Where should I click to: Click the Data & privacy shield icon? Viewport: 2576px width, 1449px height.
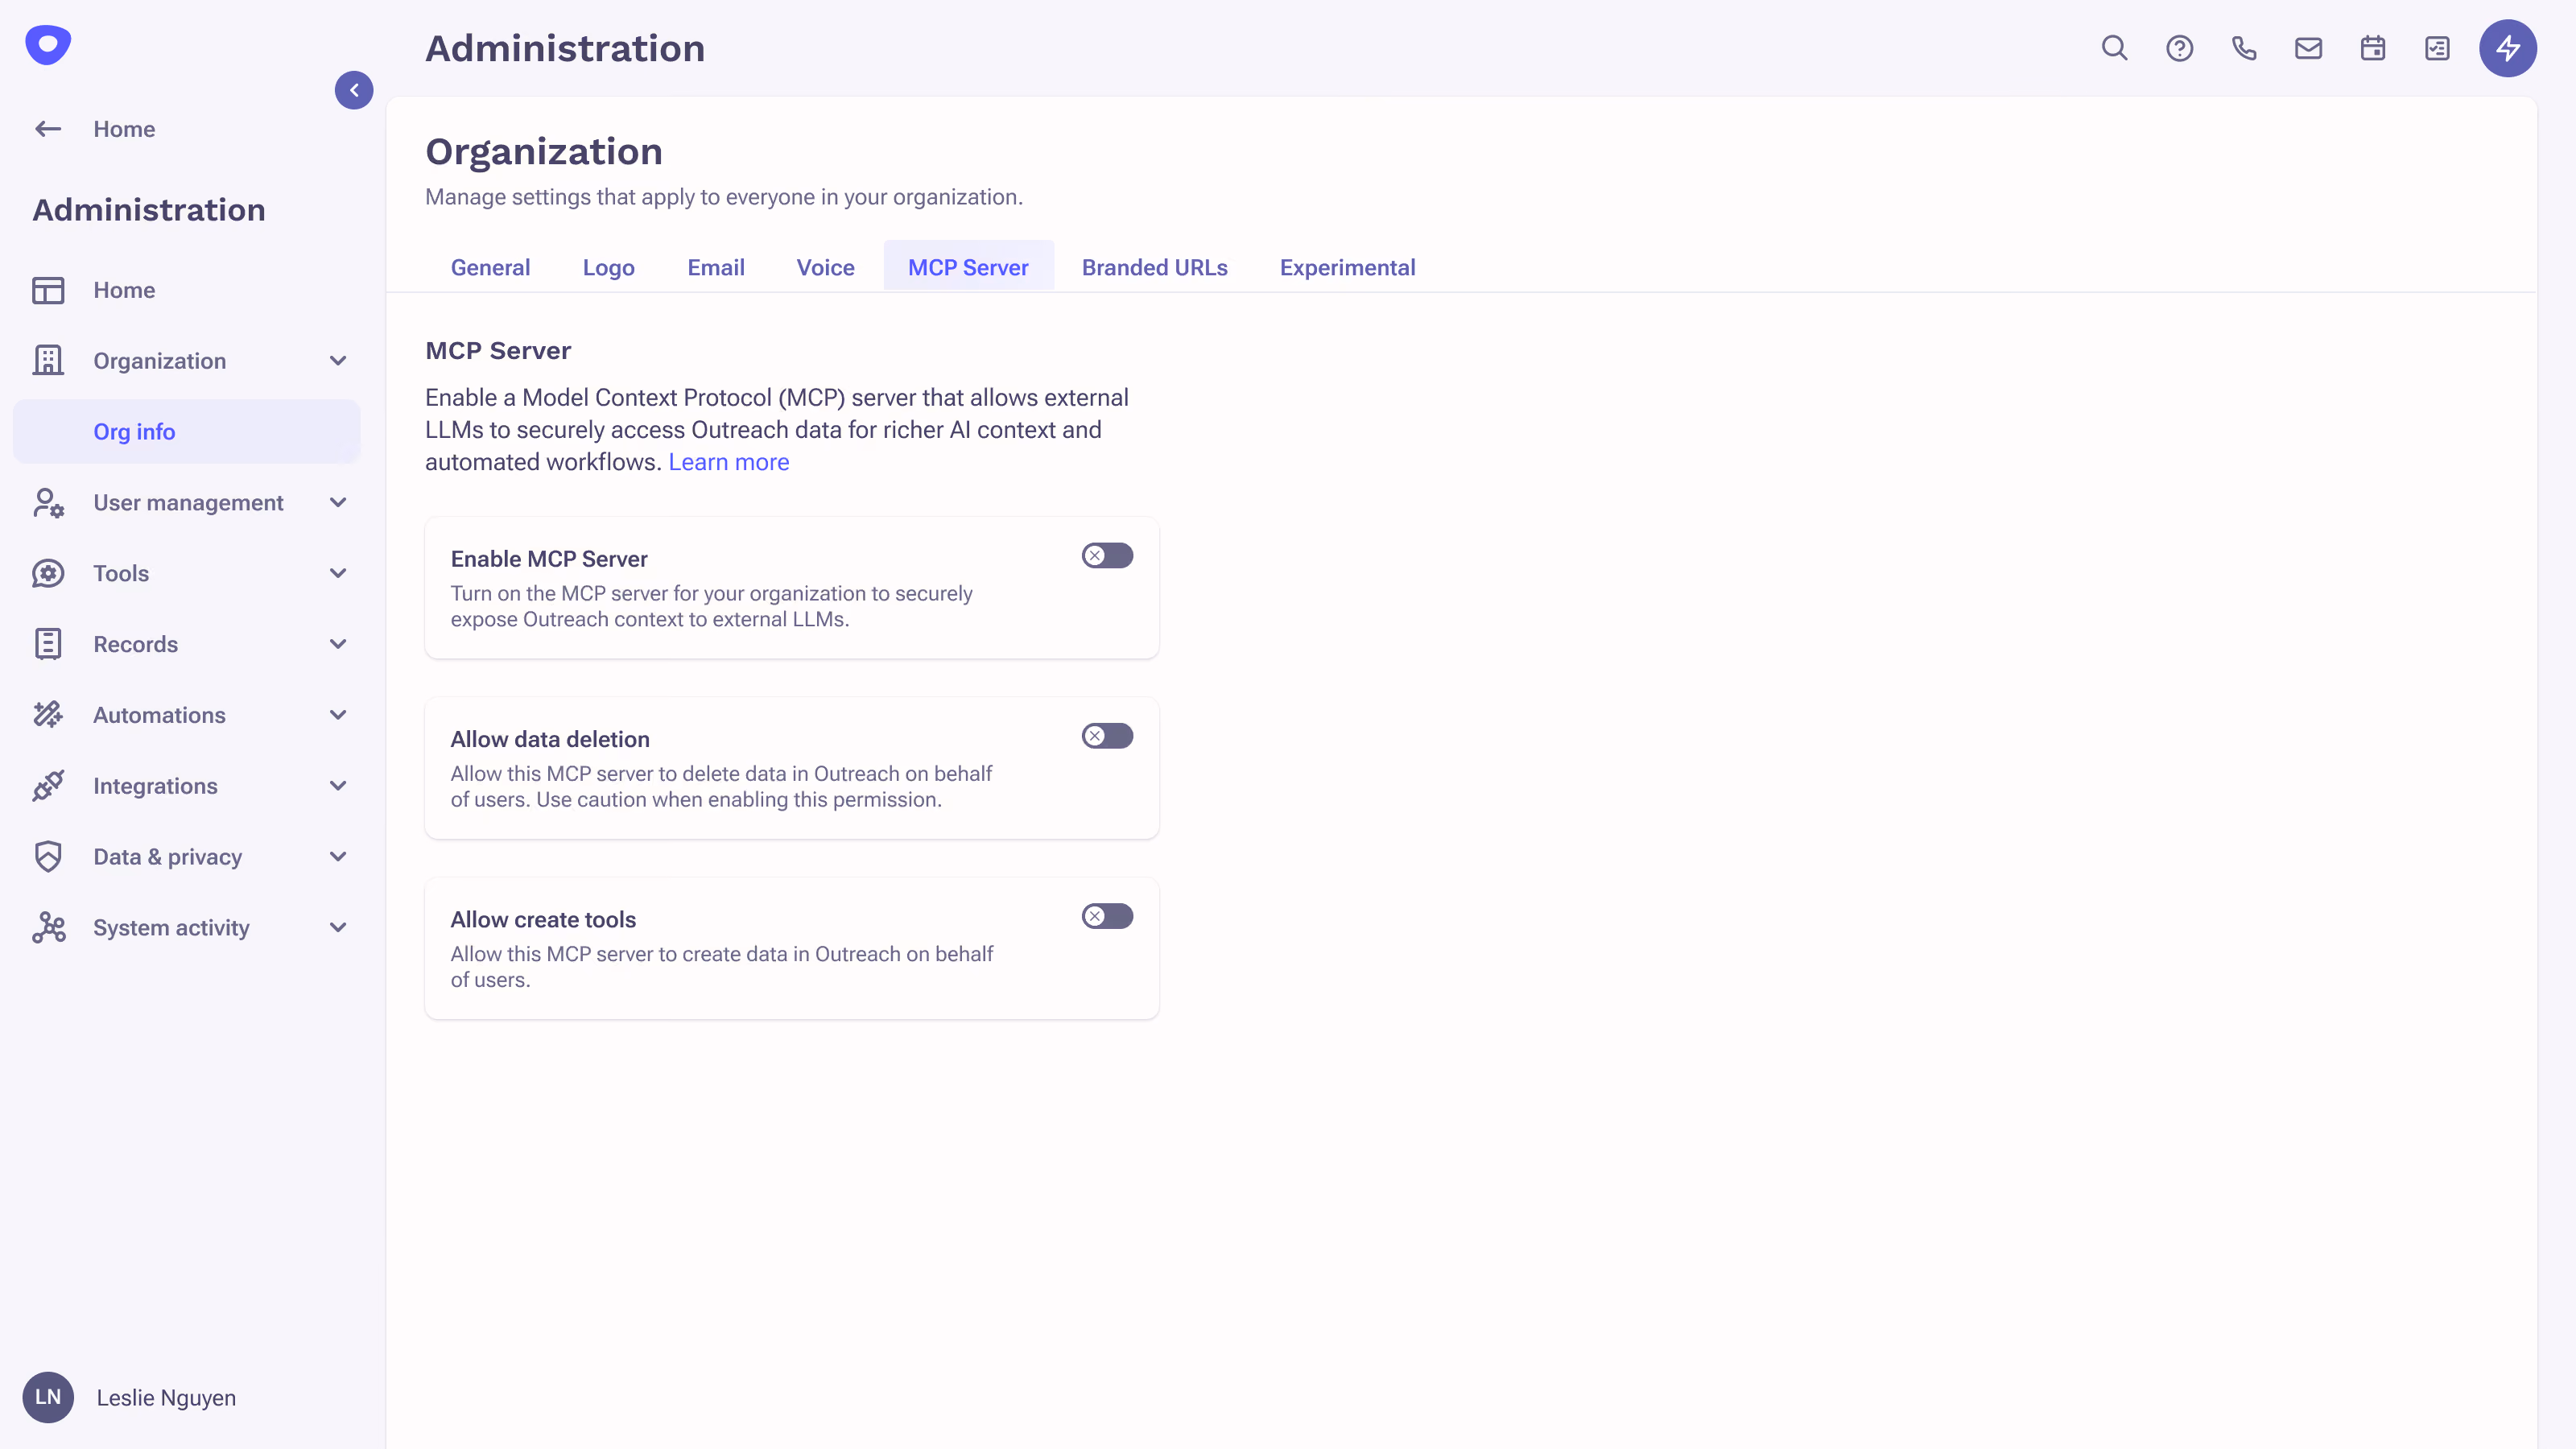48,857
